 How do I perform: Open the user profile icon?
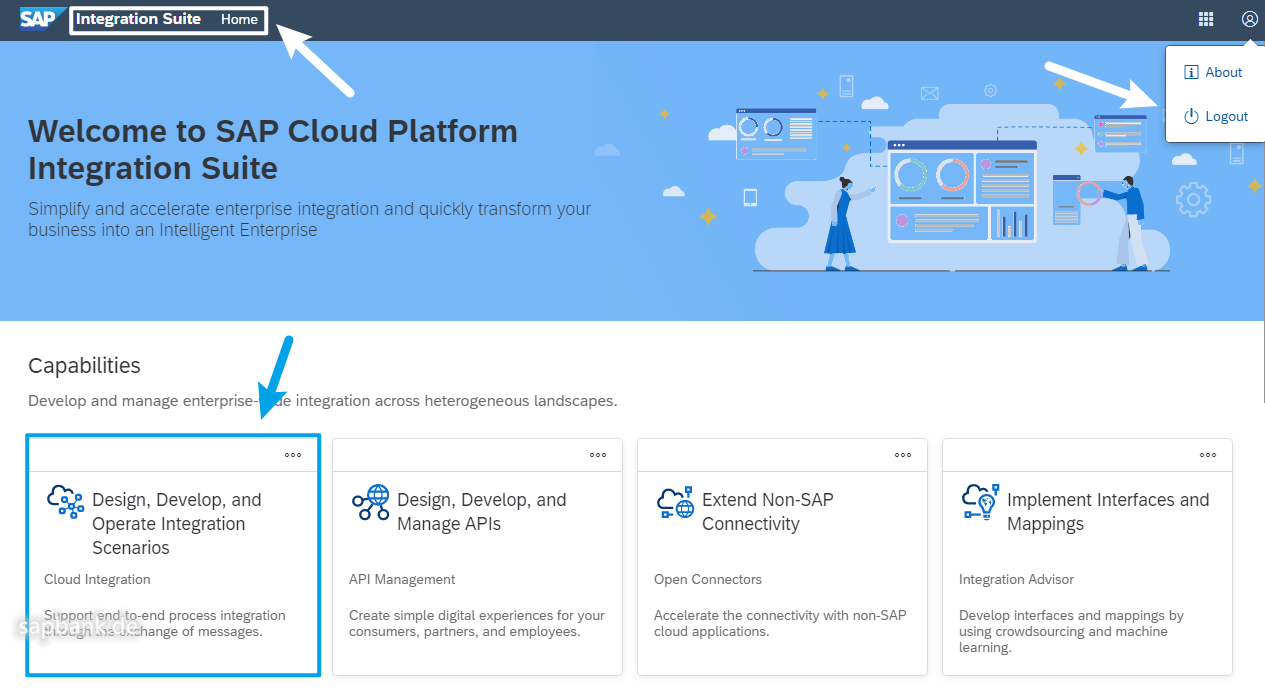(1249, 19)
